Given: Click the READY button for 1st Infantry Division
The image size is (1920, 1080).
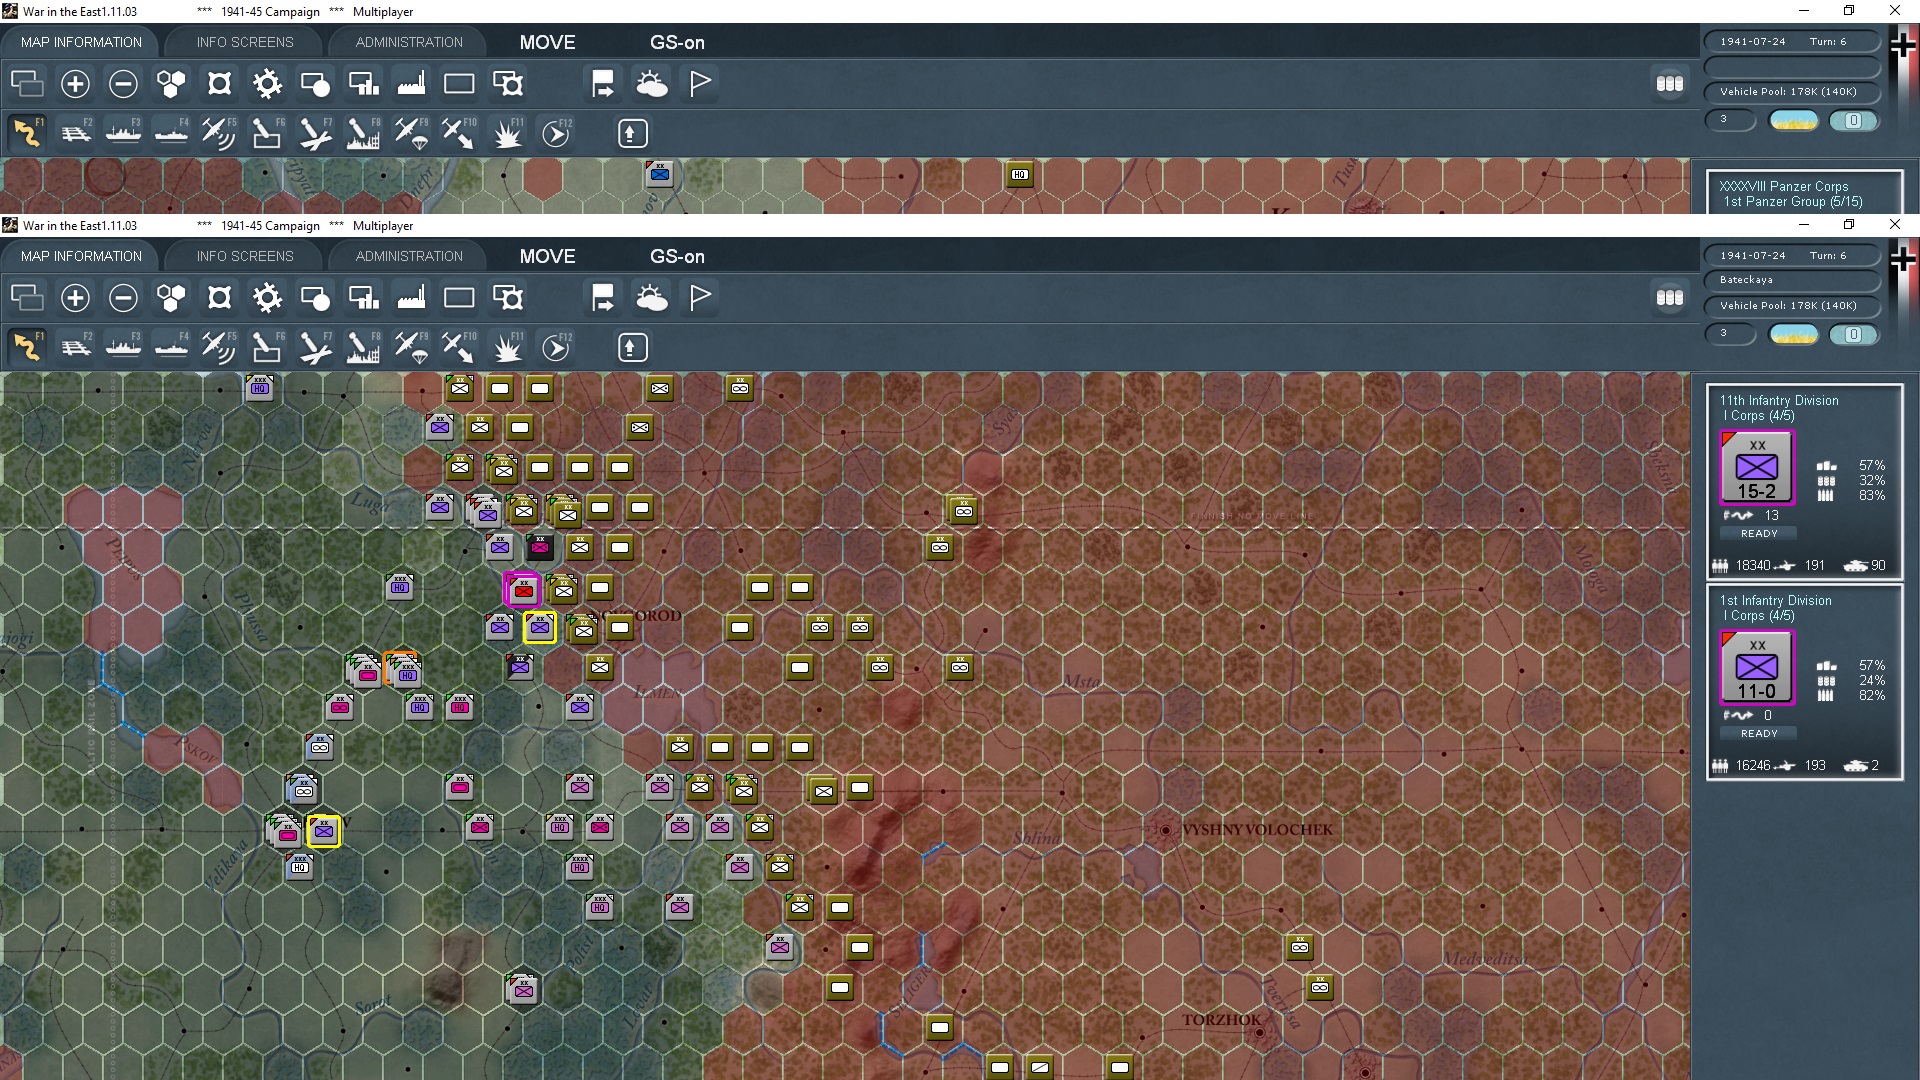Looking at the screenshot, I should coord(1758,733).
